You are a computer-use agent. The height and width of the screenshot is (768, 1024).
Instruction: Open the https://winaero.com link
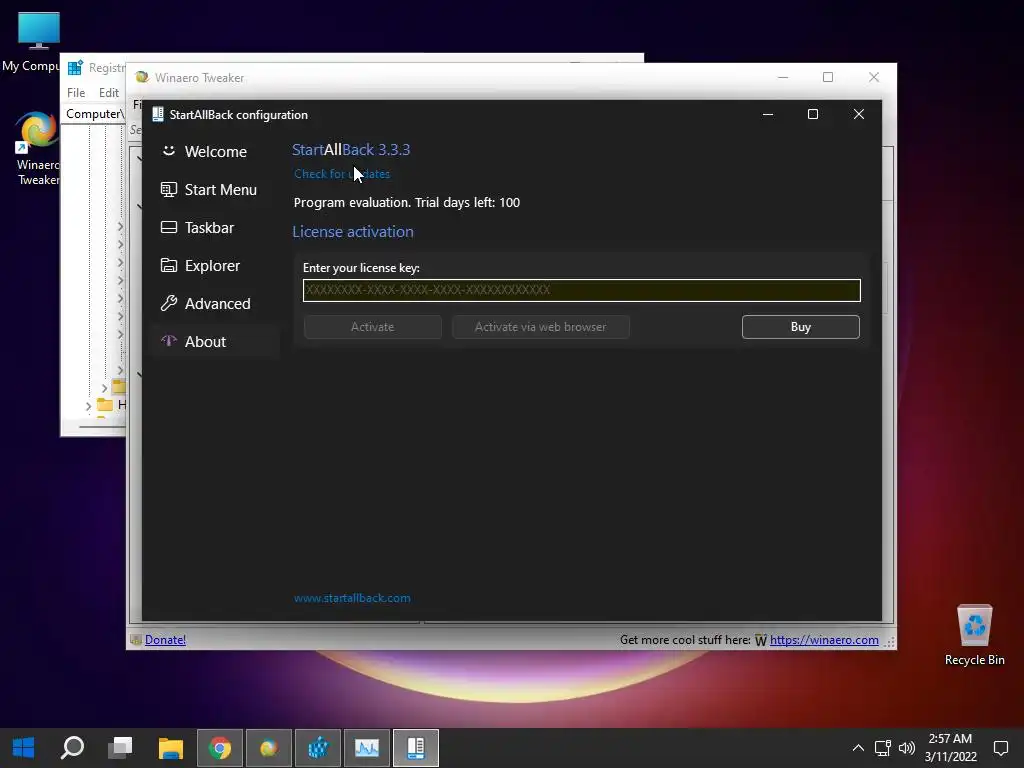point(824,640)
